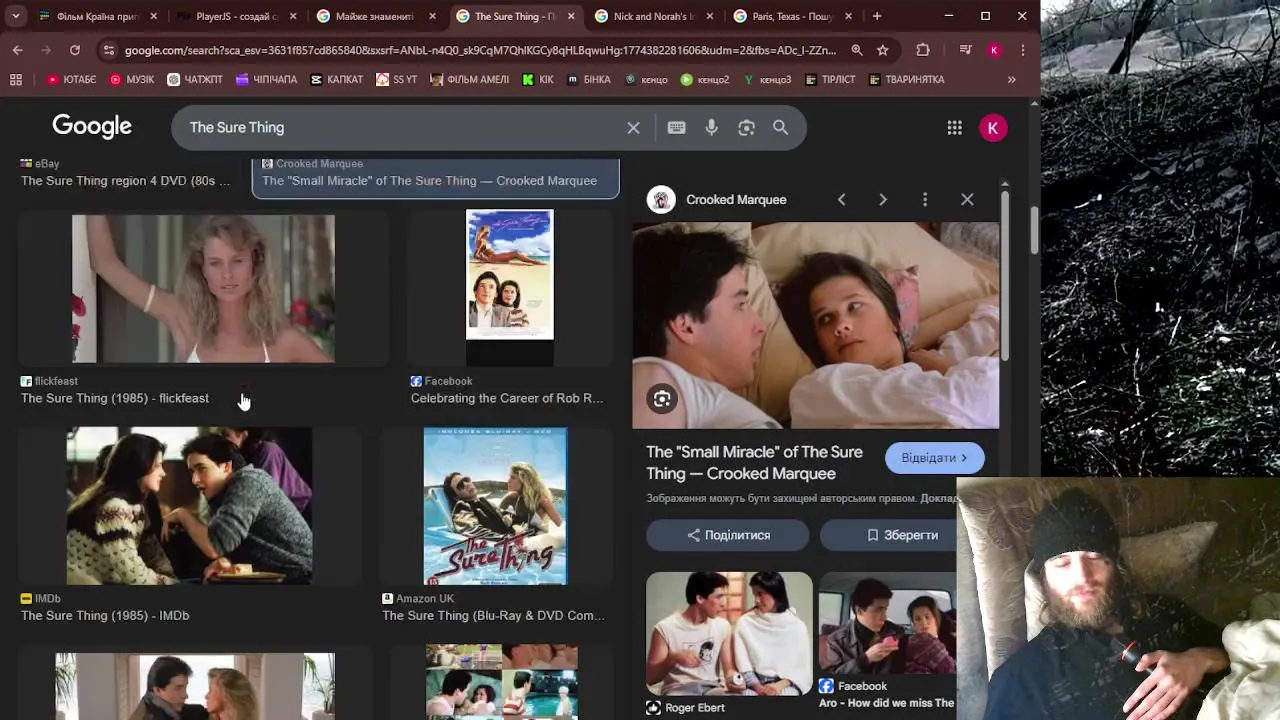Open preview panel three-dot options
Screen dimensions: 1280x720
click(925, 200)
